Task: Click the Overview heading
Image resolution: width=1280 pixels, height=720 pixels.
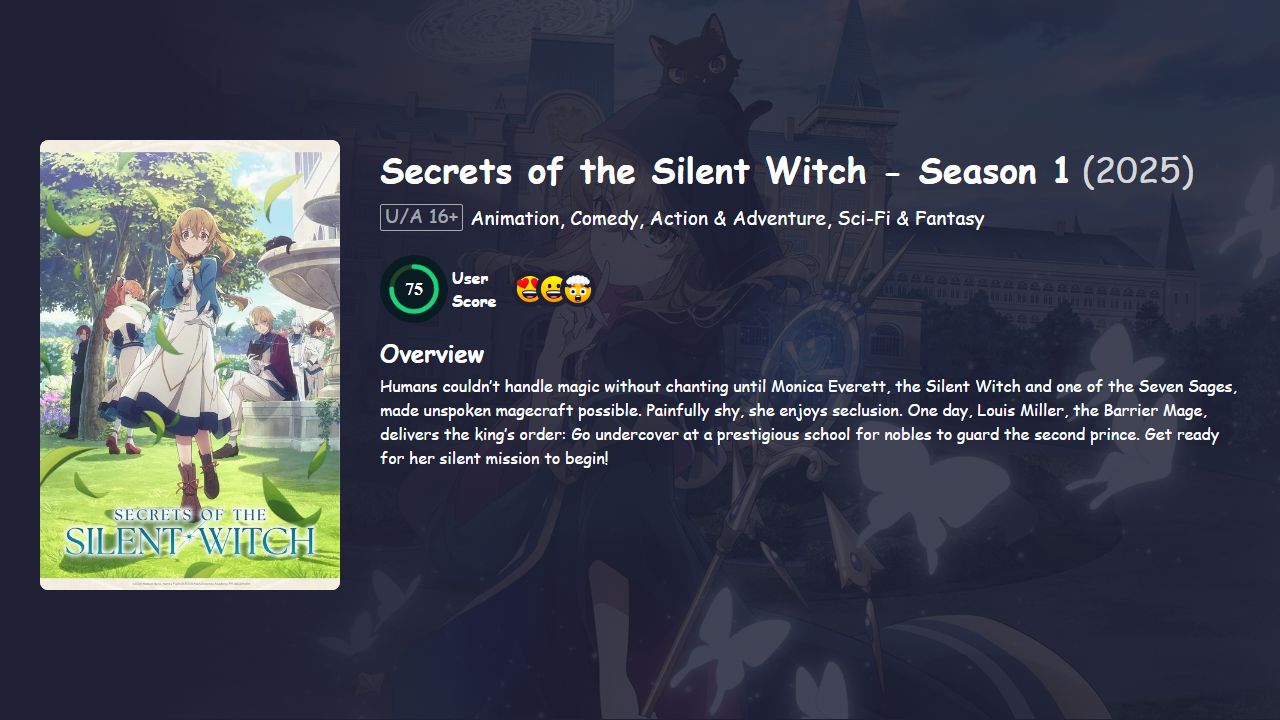Action: coord(432,354)
